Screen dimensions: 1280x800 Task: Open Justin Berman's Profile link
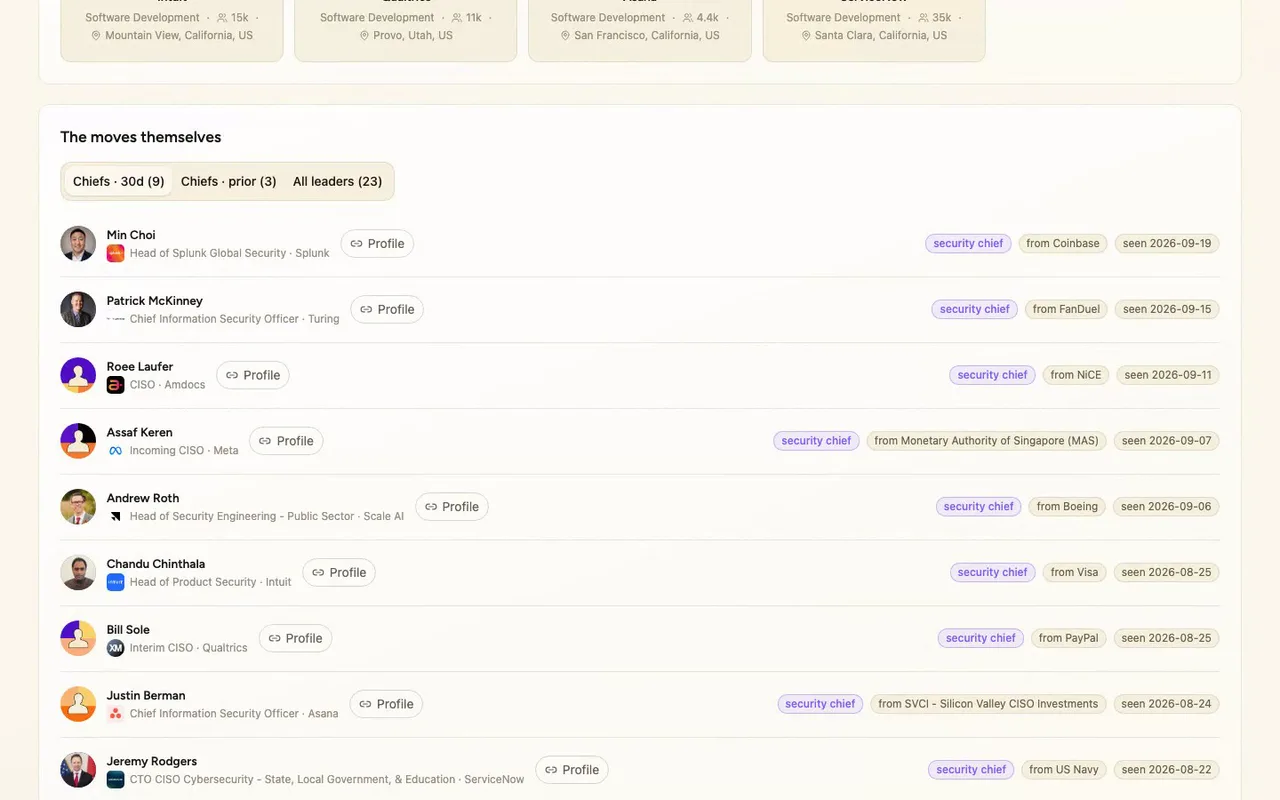click(386, 704)
